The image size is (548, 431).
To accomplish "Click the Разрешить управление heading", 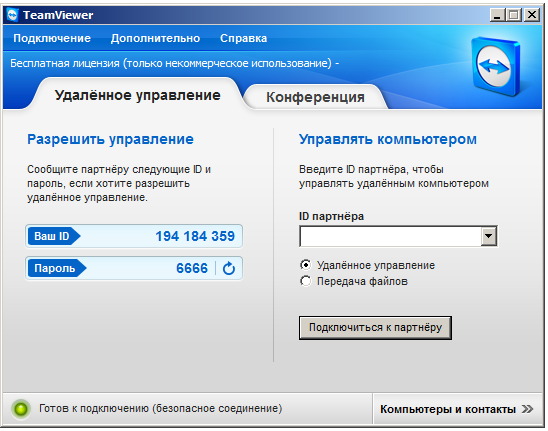I will click(110, 139).
